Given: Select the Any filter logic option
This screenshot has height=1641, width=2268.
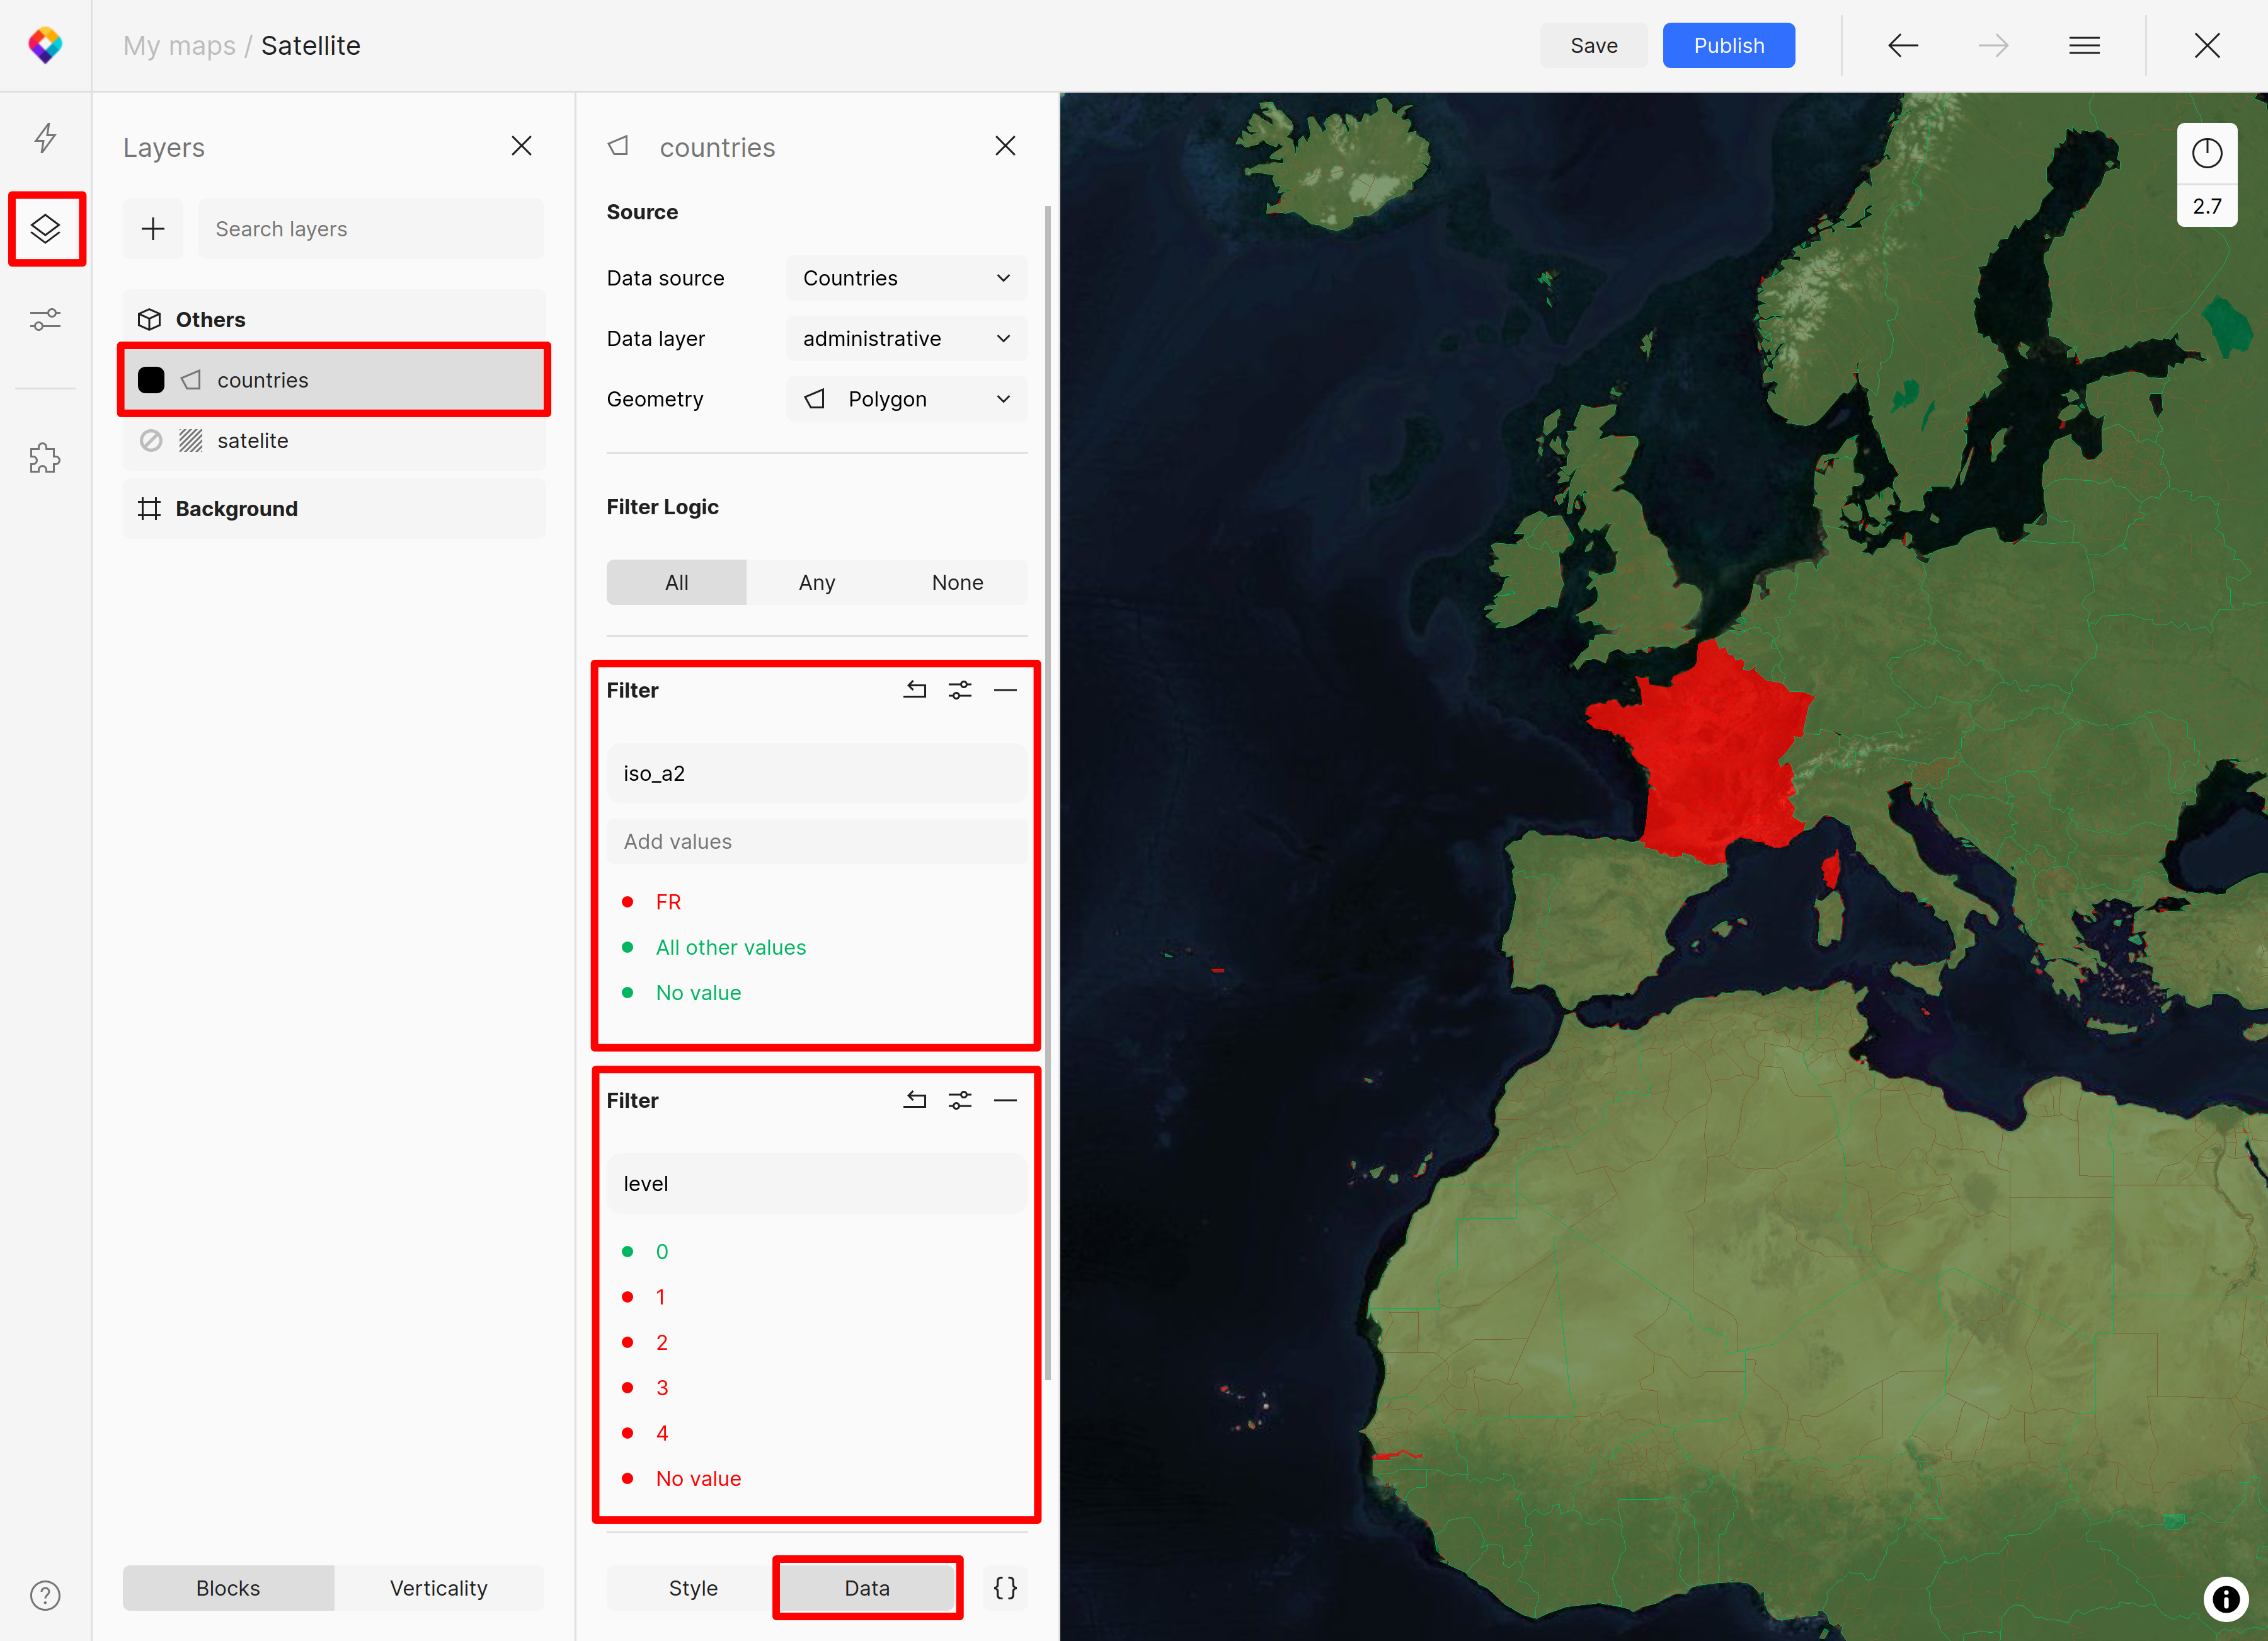Looking at the screenshot, I should pyautogui.click(x=816, y=582).
